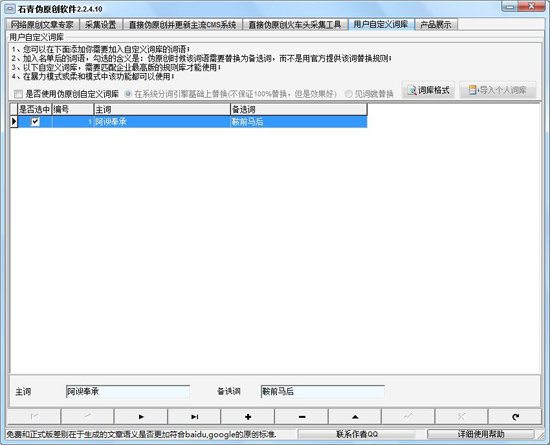Click the 主词 column header
Screen dimensions: 550x445
coord(162,109)
